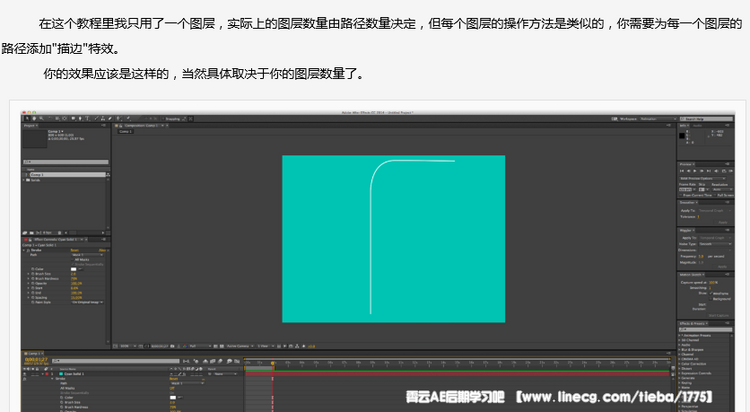Open viewer magnification dropdown
This screenshot has width=750, height=412.
pyautogui.click(x=128, y=346)
